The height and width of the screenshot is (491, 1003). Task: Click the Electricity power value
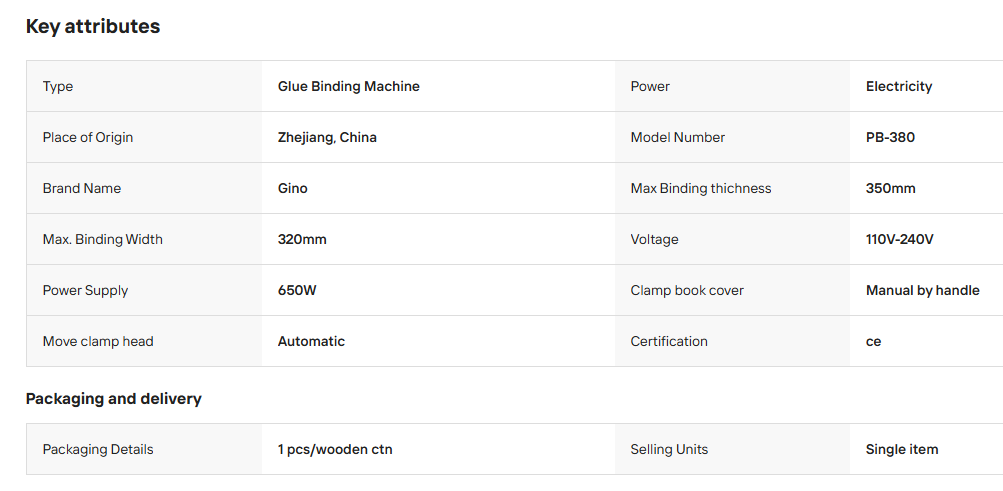point(899,86)
